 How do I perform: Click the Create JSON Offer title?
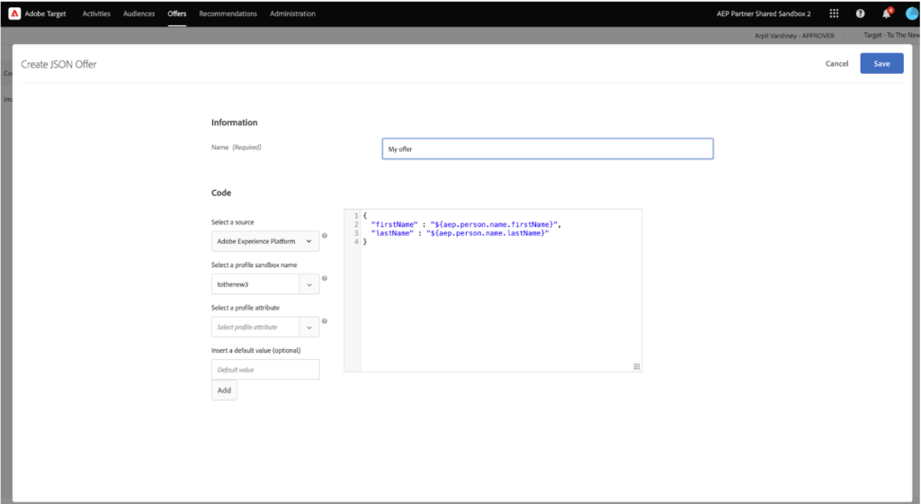point(59,64)
